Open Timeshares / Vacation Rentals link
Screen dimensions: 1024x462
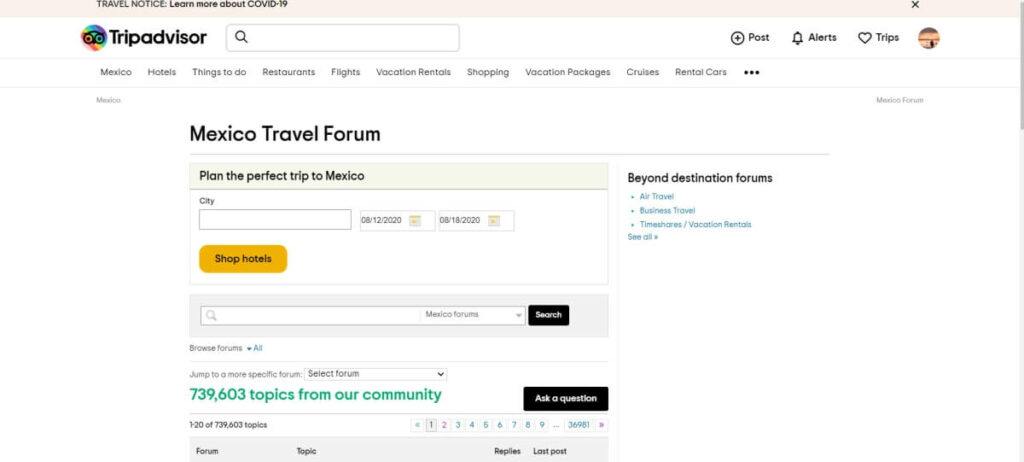tap(696, 224)
